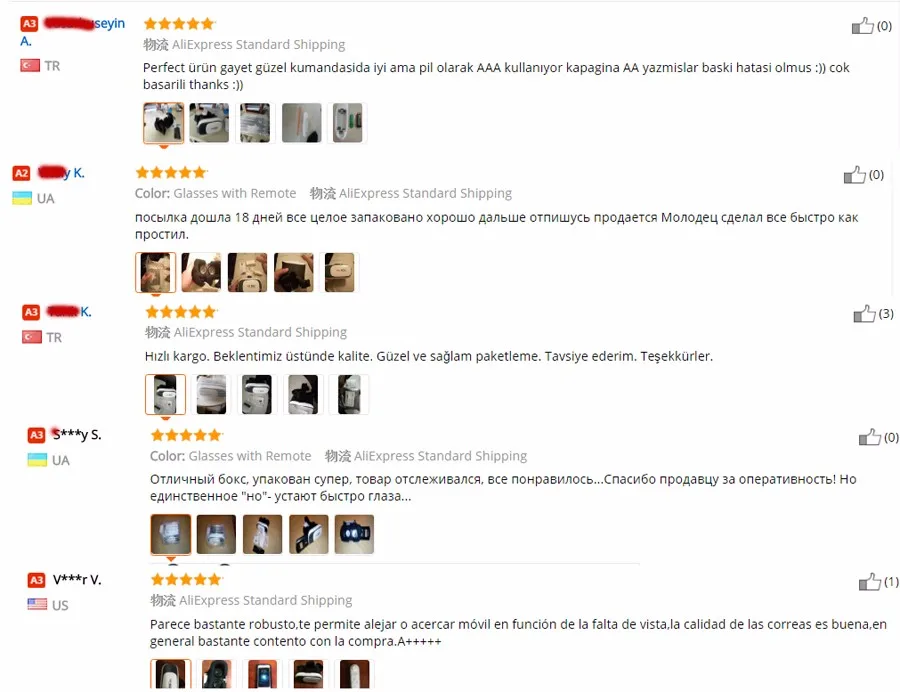Open third photo in 'Hızlı kargo' review
The height and width of the screenshot is (692, 900).
point(257,394)
